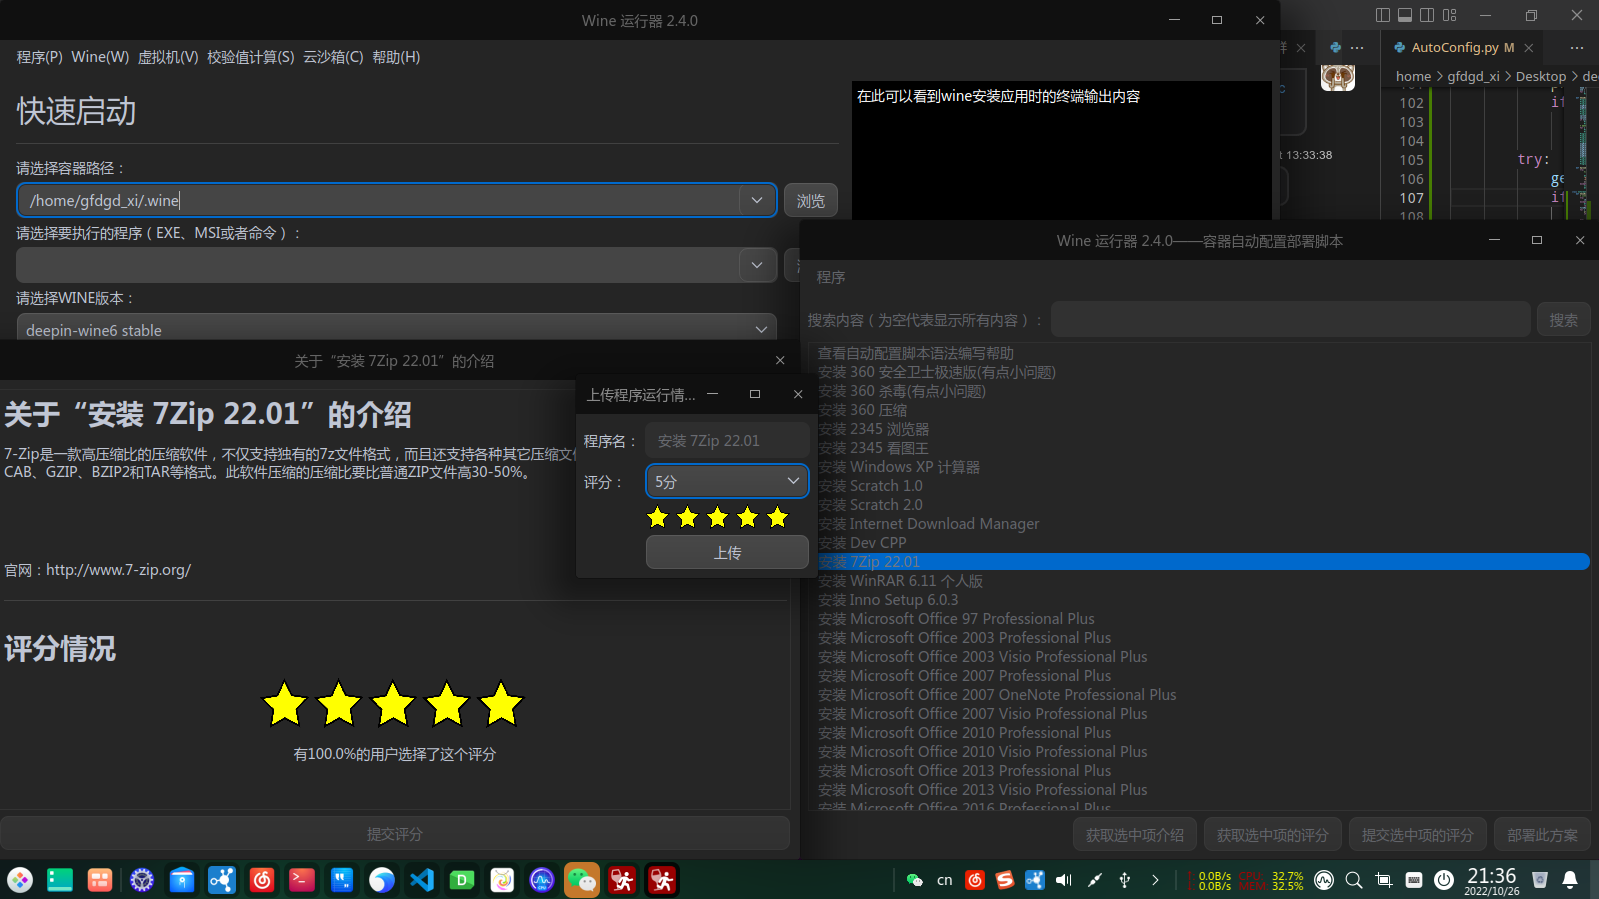Click the 获取选中项介绍 button
The image size is (1599, 899).
(1135, 834)
